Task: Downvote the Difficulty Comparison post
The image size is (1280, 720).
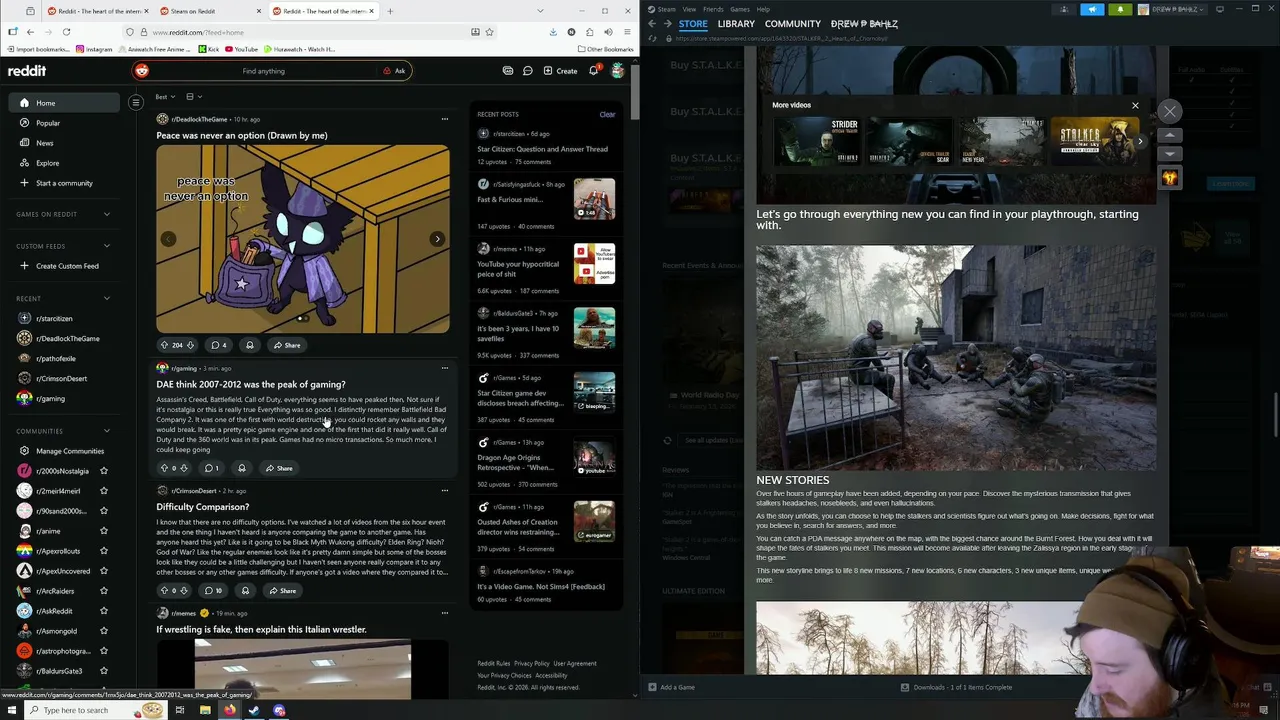Action: point(184,591)
